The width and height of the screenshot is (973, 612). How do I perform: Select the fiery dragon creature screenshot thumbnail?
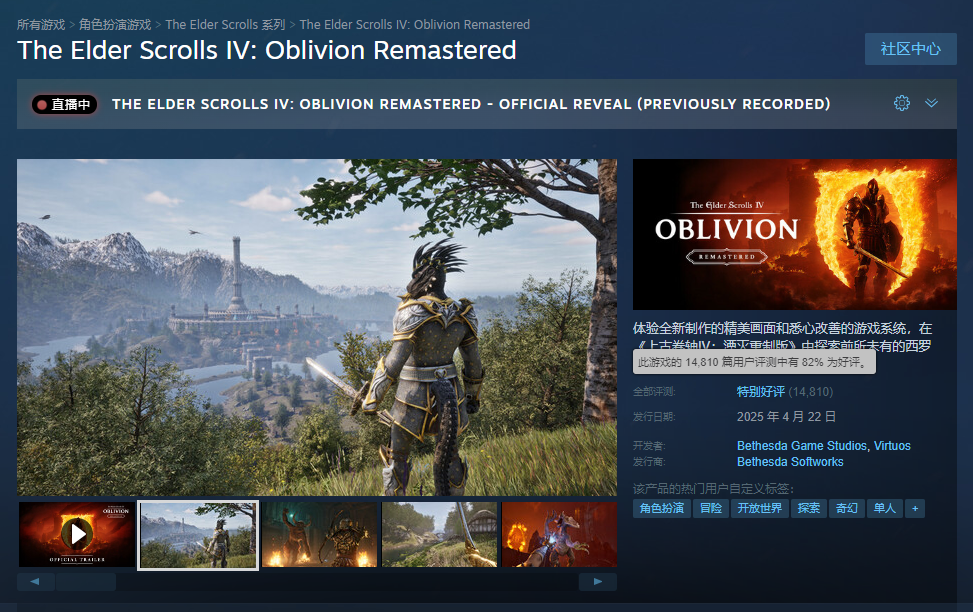click(559, 534)
